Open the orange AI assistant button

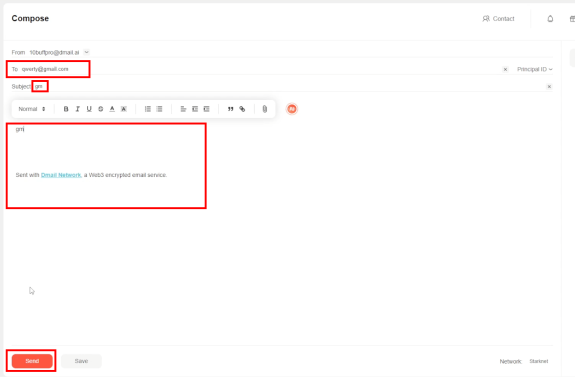click(x=292, y=109)
